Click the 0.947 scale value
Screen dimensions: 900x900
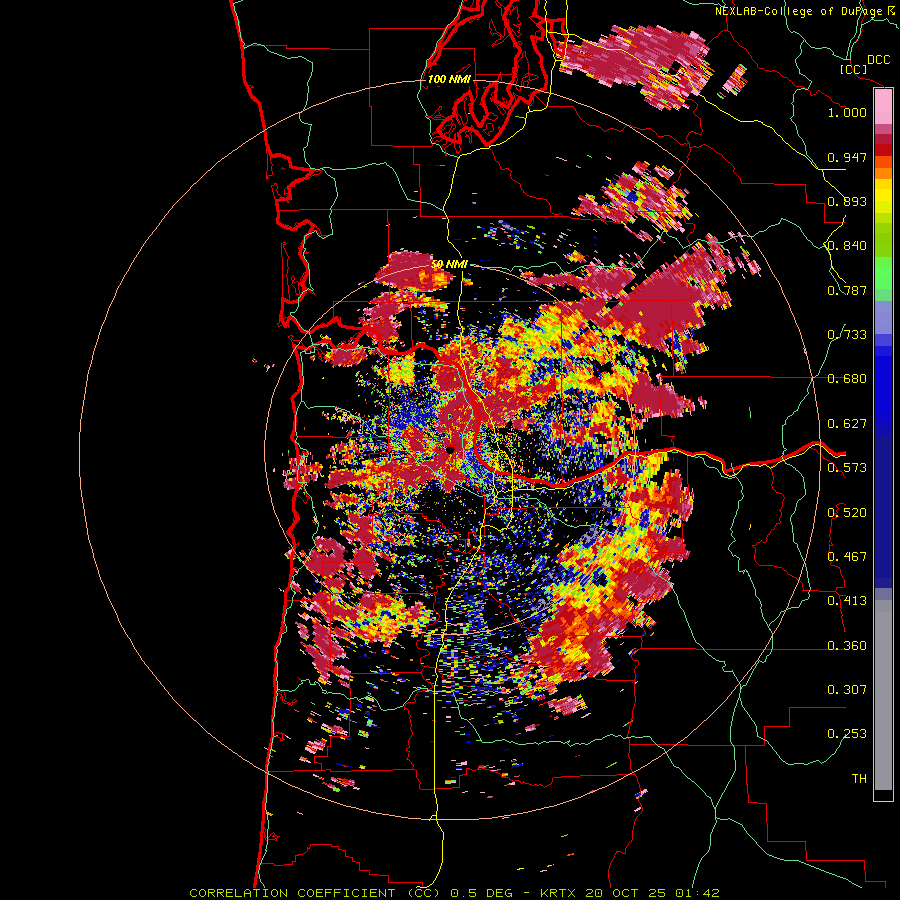coord(847,157)
